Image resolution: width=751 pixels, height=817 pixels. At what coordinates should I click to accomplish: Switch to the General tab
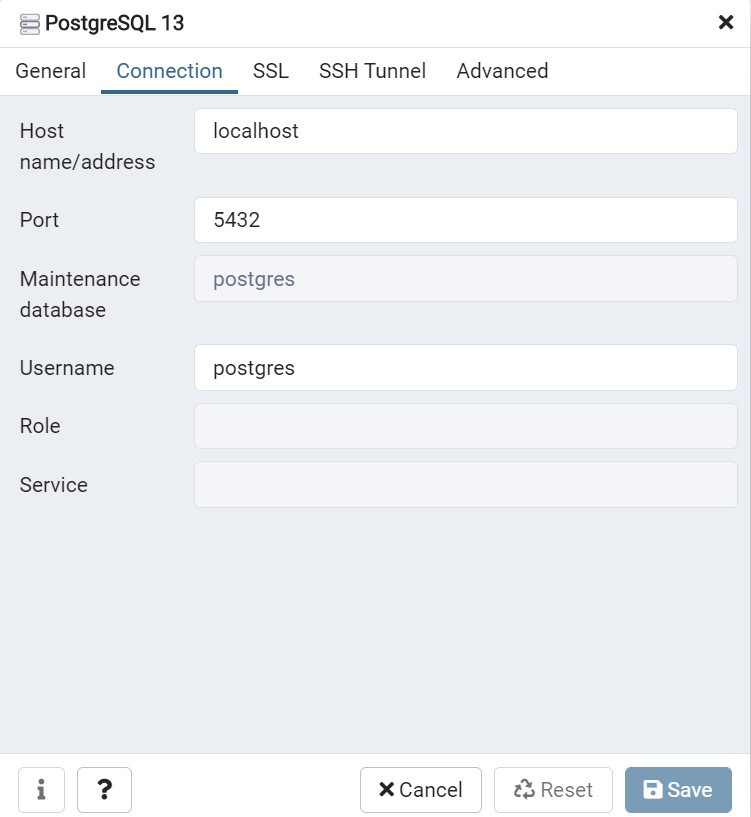click(51, 71)
